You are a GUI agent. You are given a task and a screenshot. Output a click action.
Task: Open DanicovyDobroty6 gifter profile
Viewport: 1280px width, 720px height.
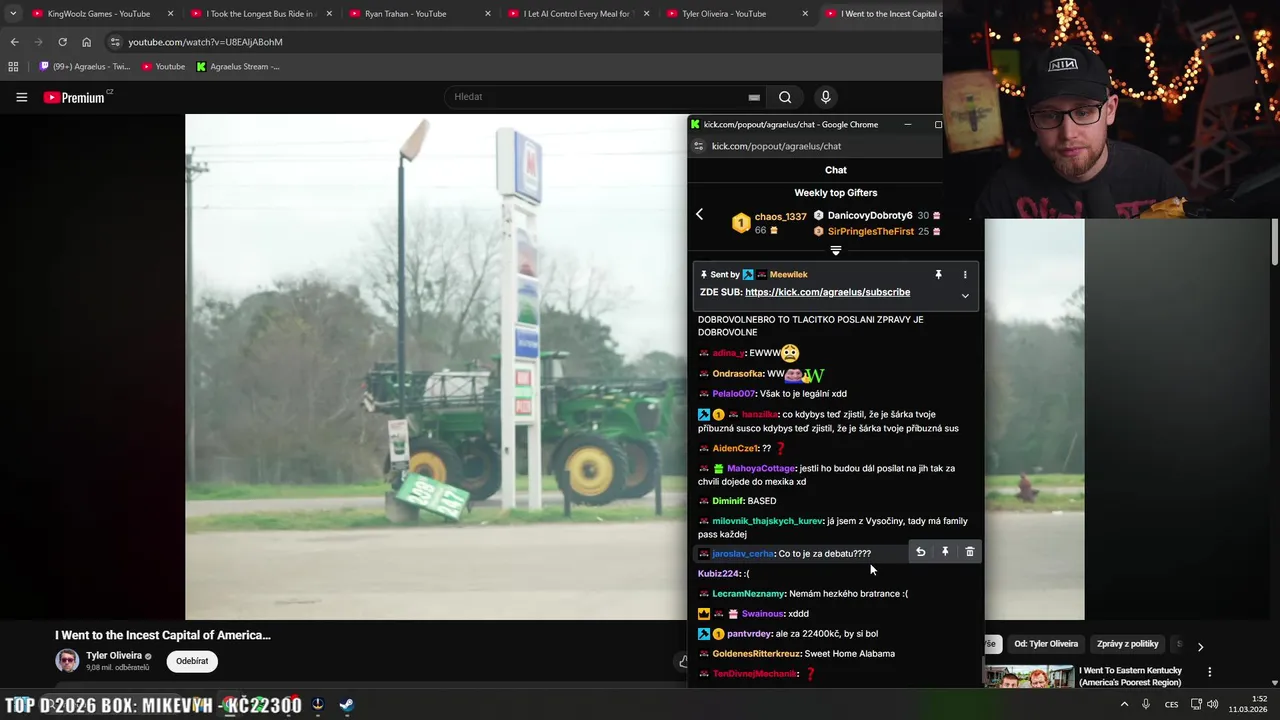[x=869, y=216]
